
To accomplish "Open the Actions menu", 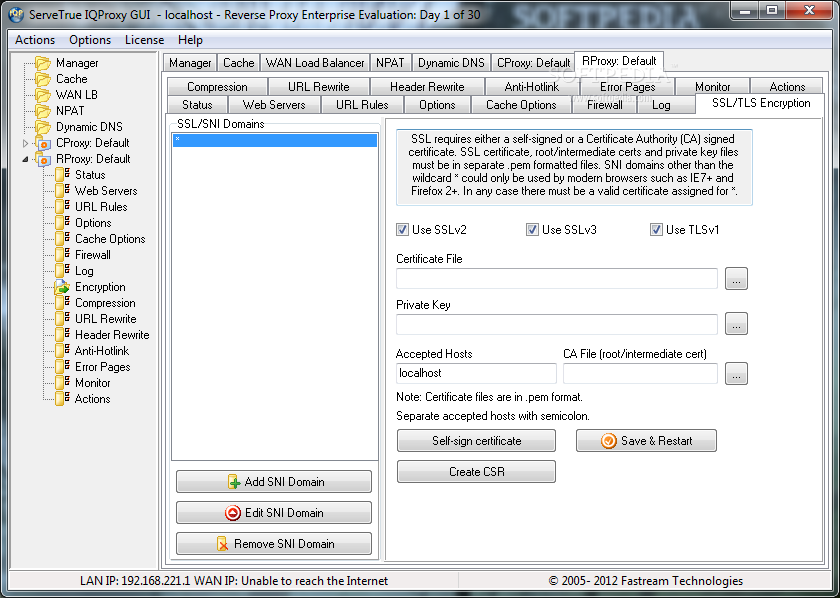I will tap(35, 40).
